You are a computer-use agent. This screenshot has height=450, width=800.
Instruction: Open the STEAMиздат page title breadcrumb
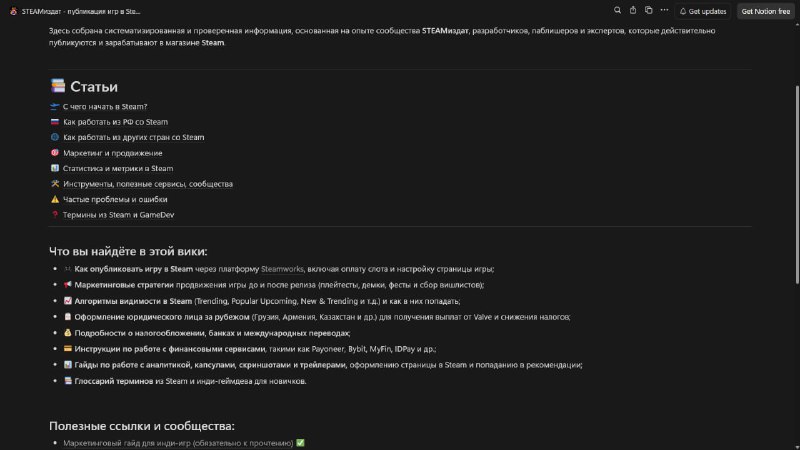coord(81,11)
